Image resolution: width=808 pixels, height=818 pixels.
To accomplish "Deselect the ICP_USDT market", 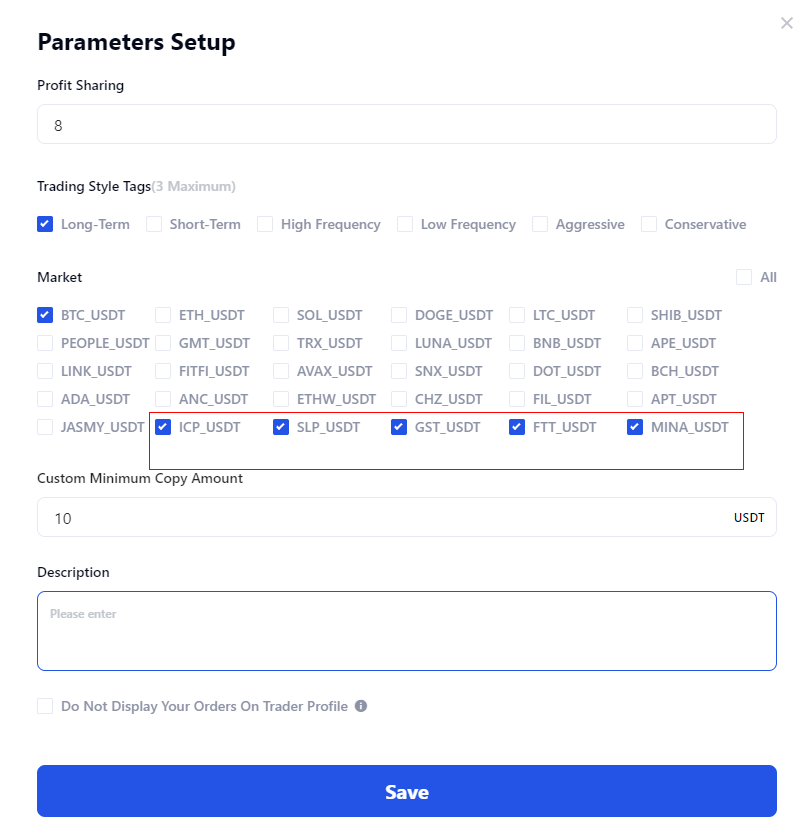I will 163,427.
